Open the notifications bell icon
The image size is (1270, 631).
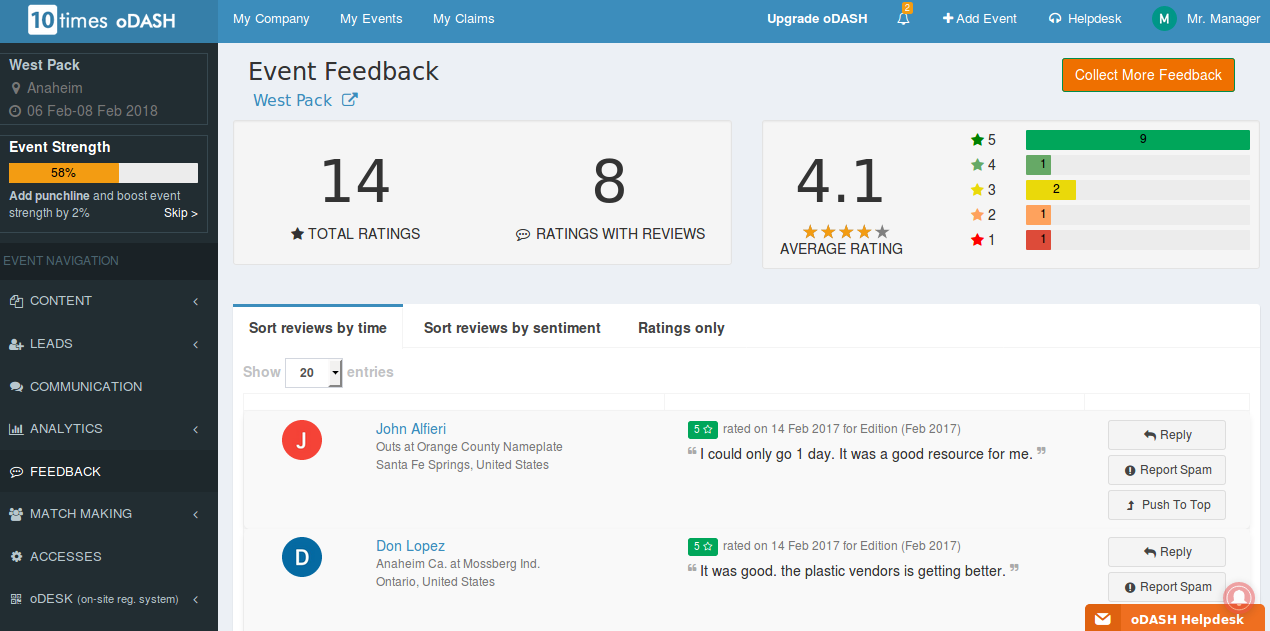pos(903,19)
